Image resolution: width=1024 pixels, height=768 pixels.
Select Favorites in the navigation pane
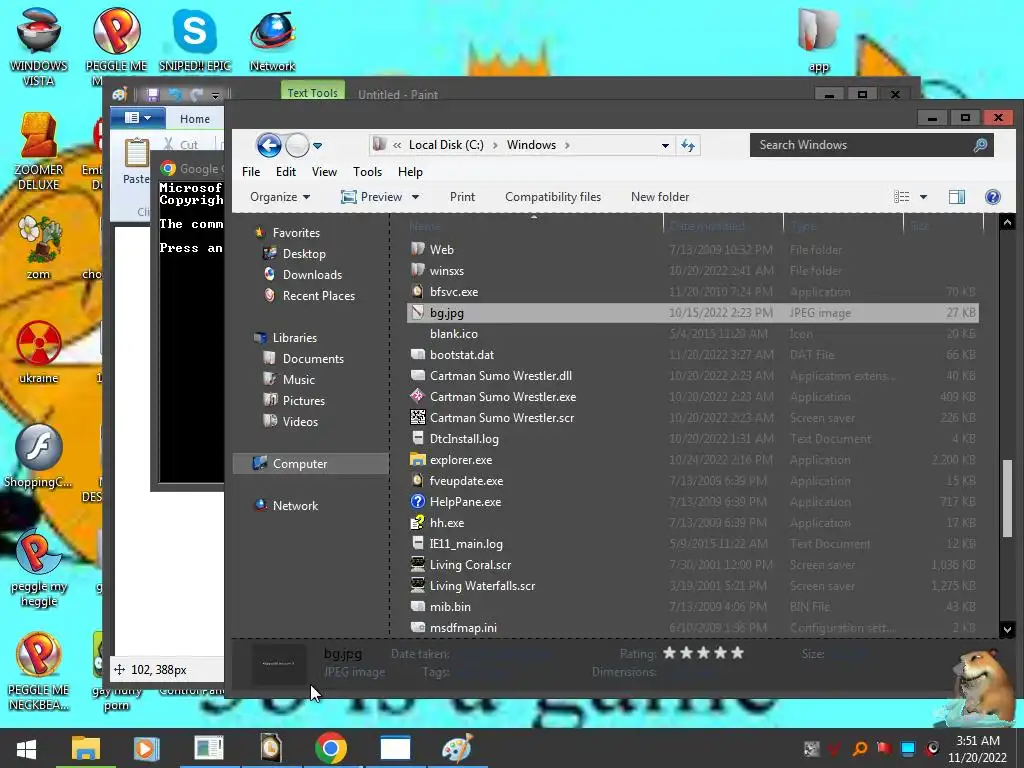(296, 232)
